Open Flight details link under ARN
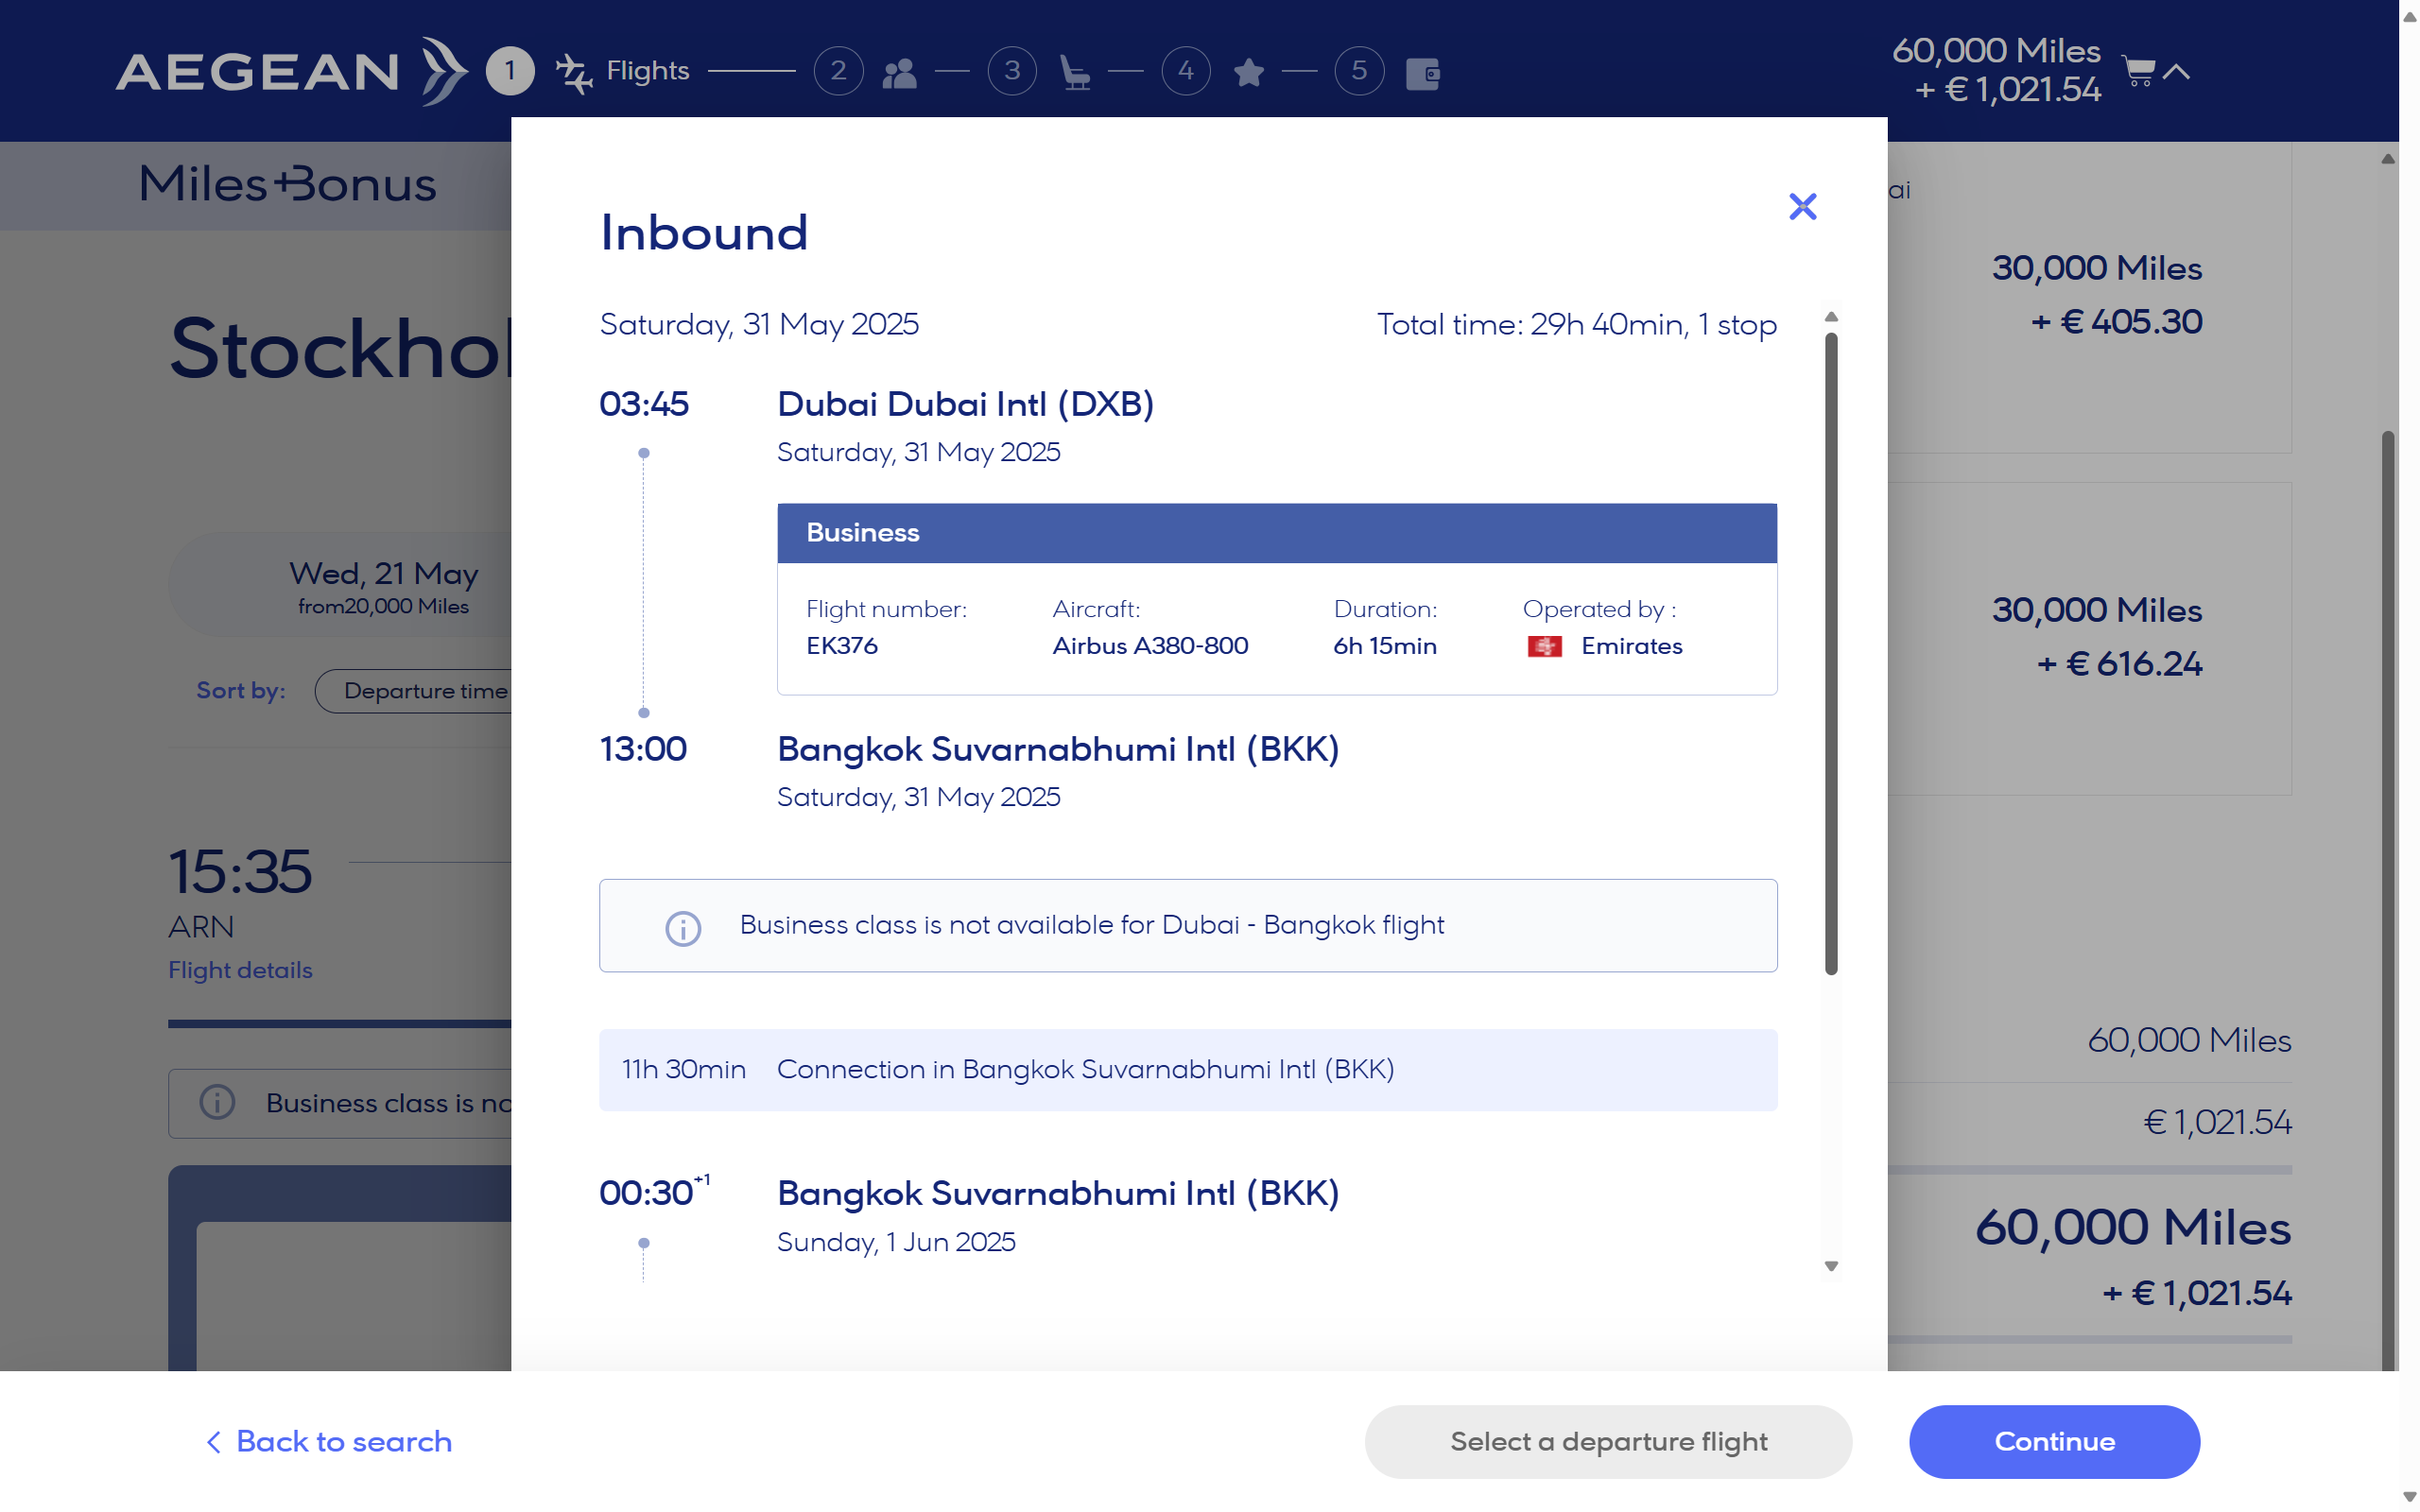Screen dimensions: 2420x1512 tap(240, 970)
